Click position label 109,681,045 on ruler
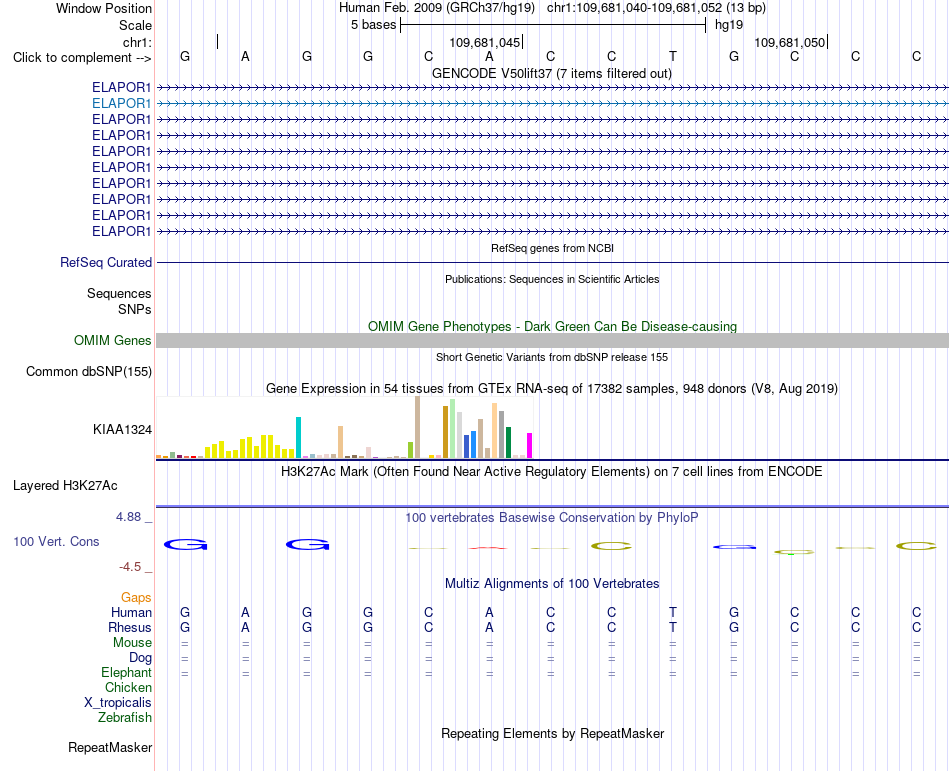 (485, 42)
